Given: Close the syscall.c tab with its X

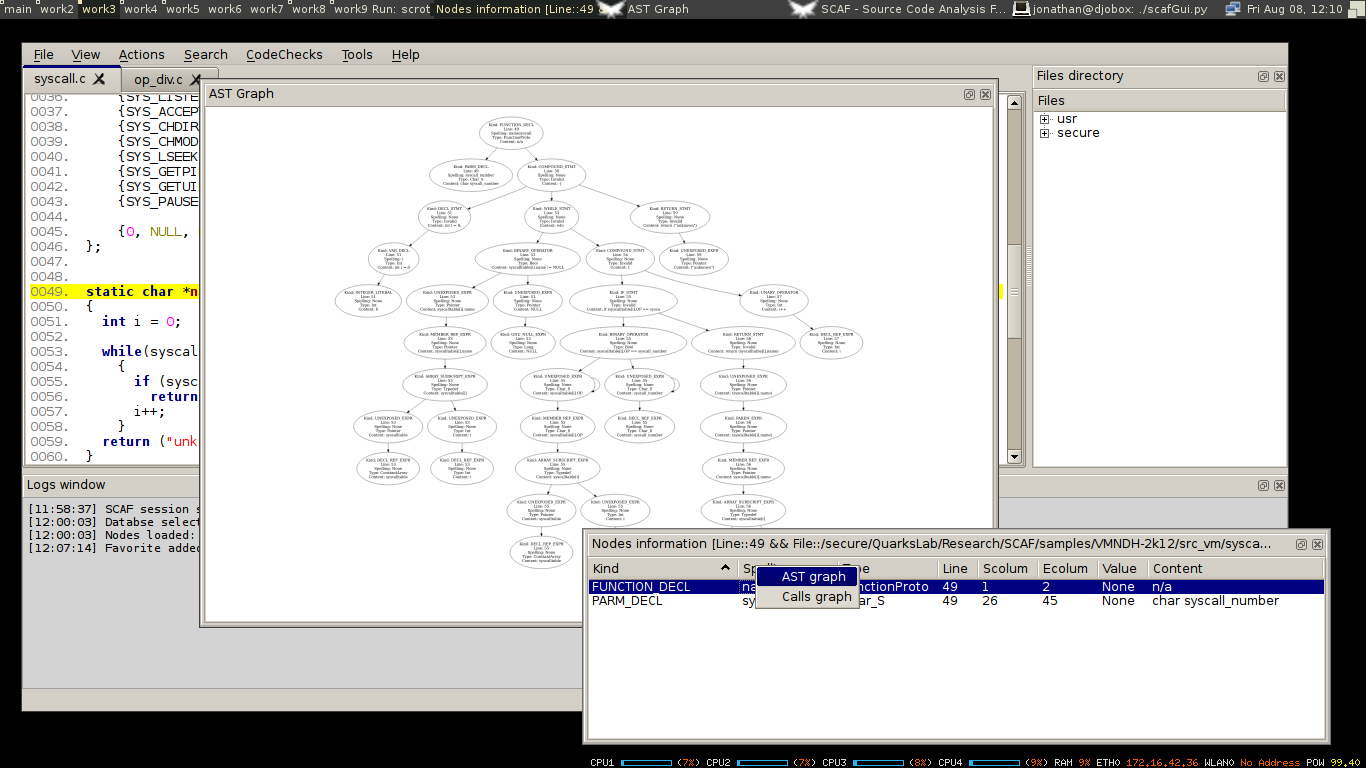Looking at the screenshot, I should [x=99, y=79].
